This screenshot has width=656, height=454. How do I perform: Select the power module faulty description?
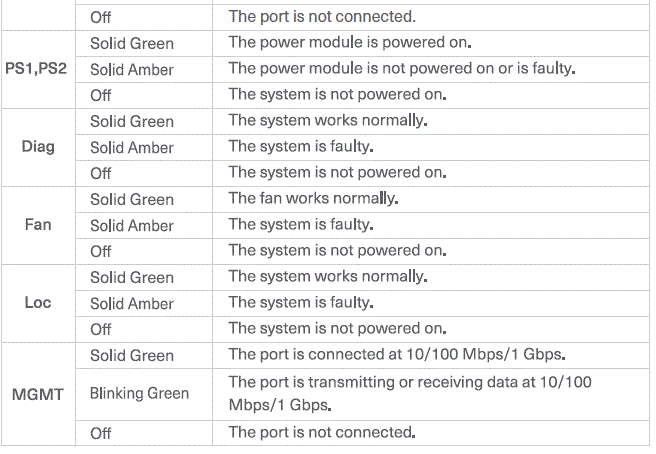(403, 69)
